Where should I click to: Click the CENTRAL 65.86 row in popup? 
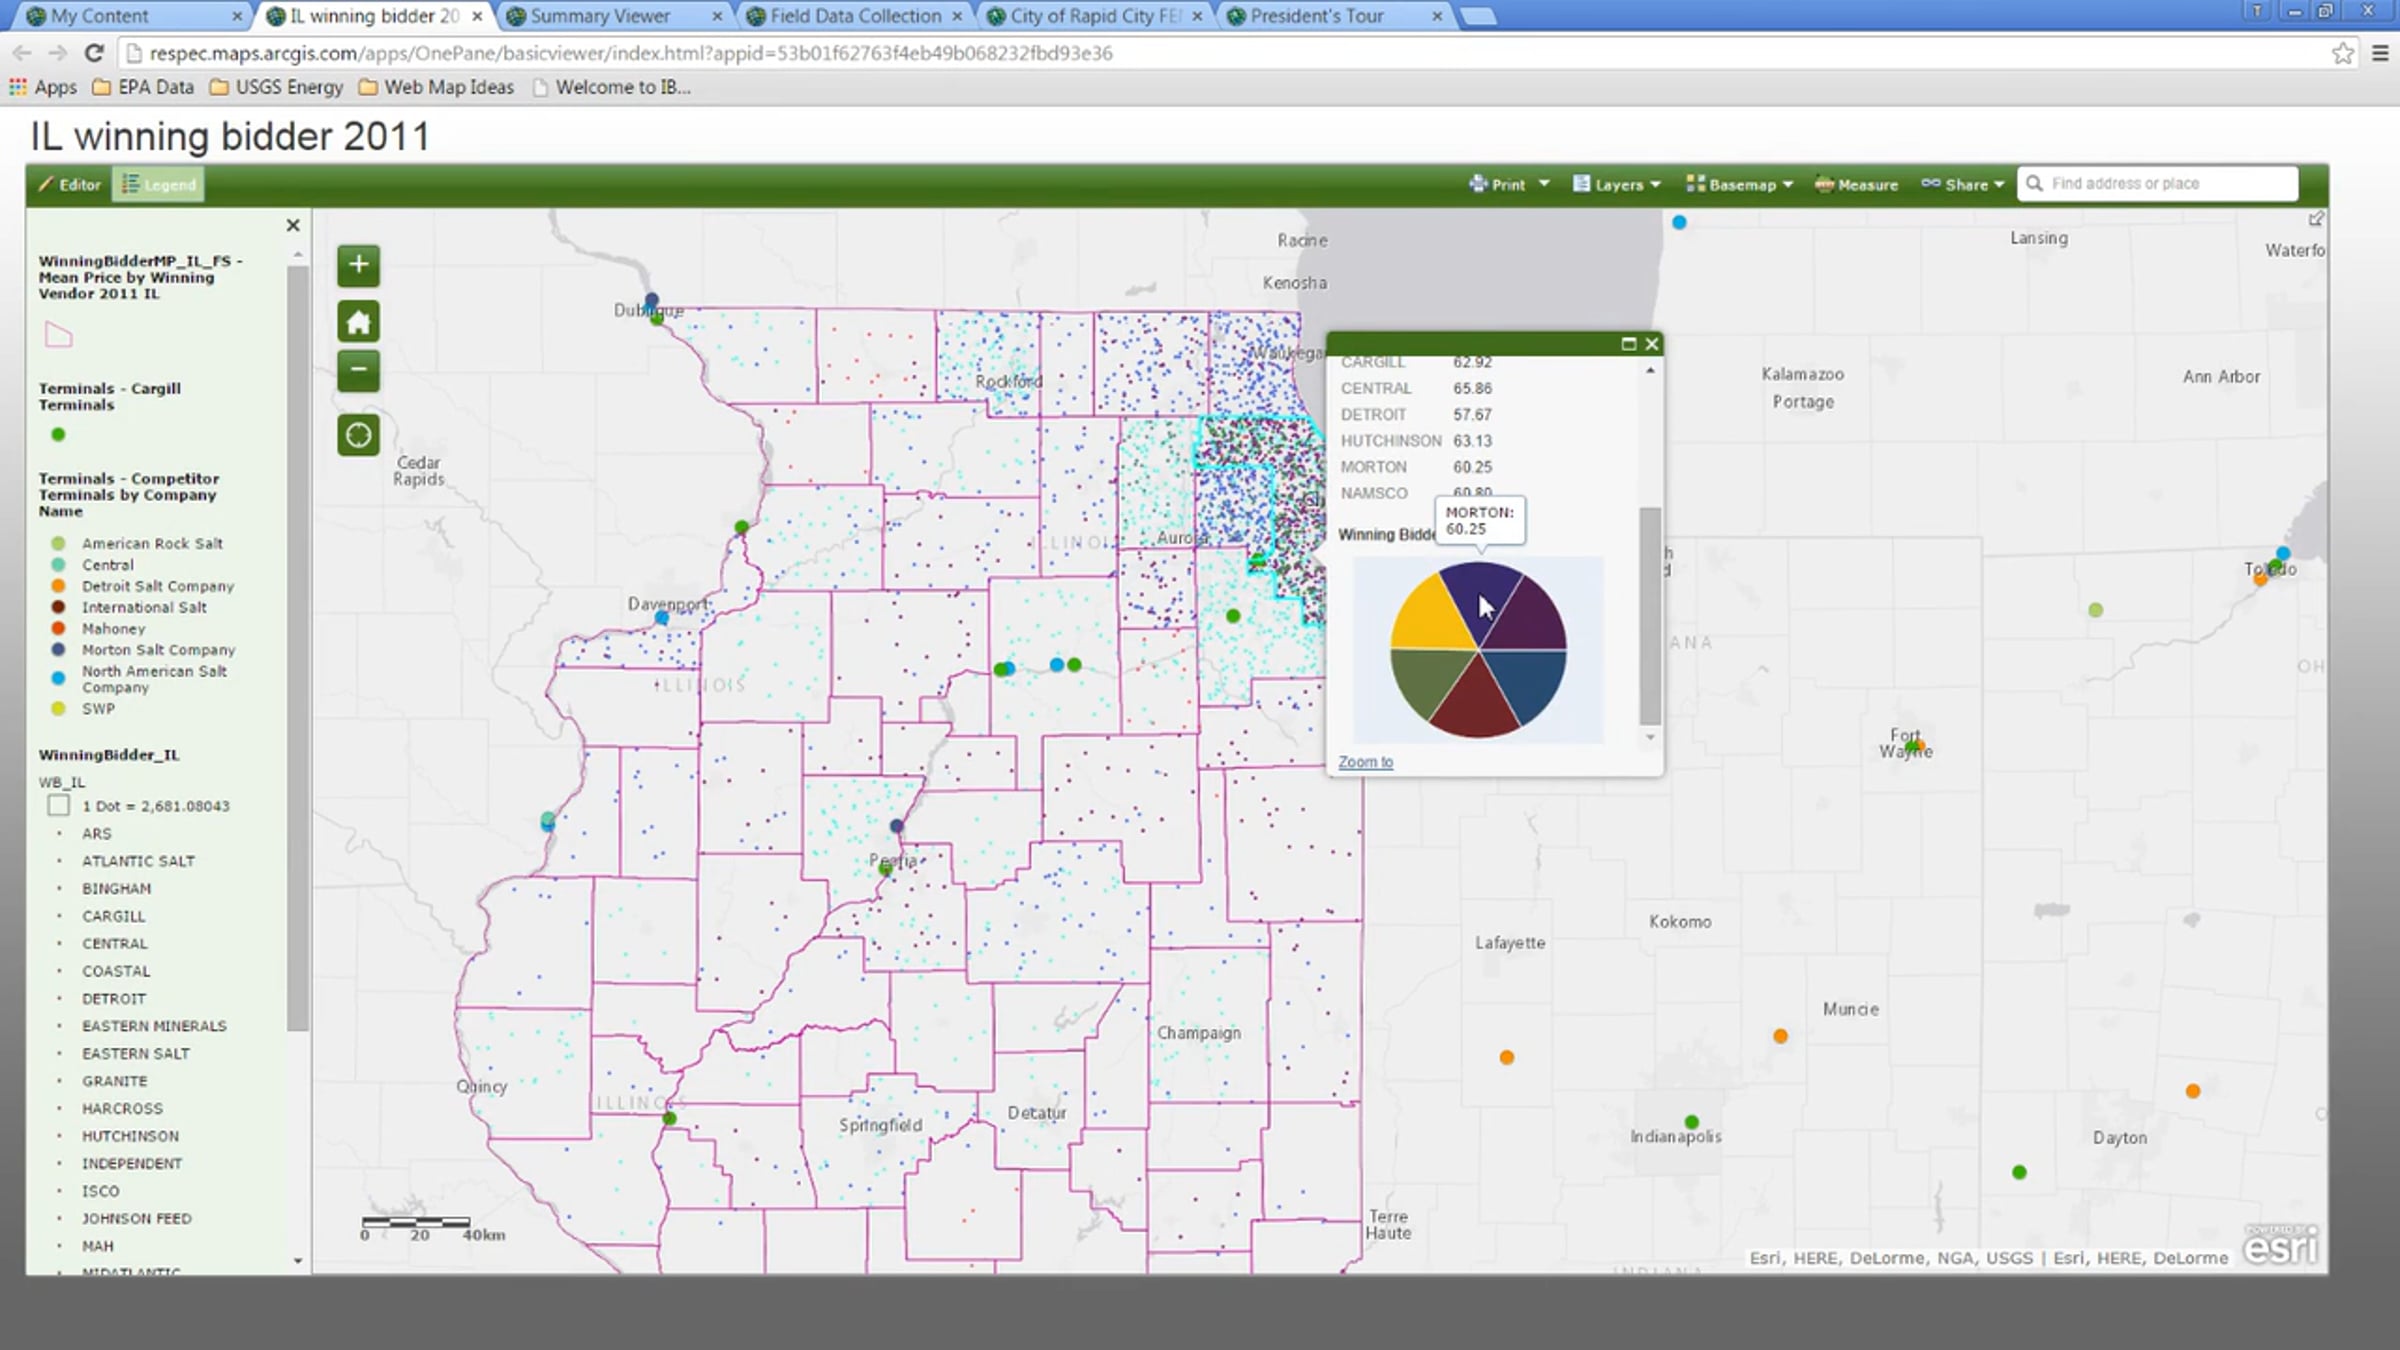(x=1416, y=389)
